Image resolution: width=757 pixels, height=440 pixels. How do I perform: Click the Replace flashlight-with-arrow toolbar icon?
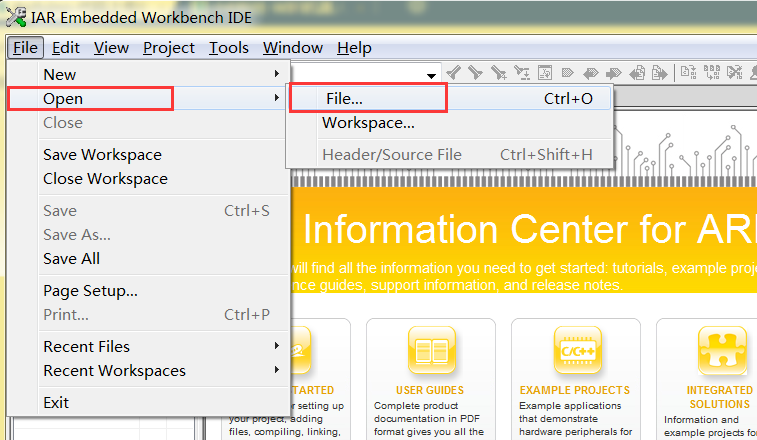522,73
